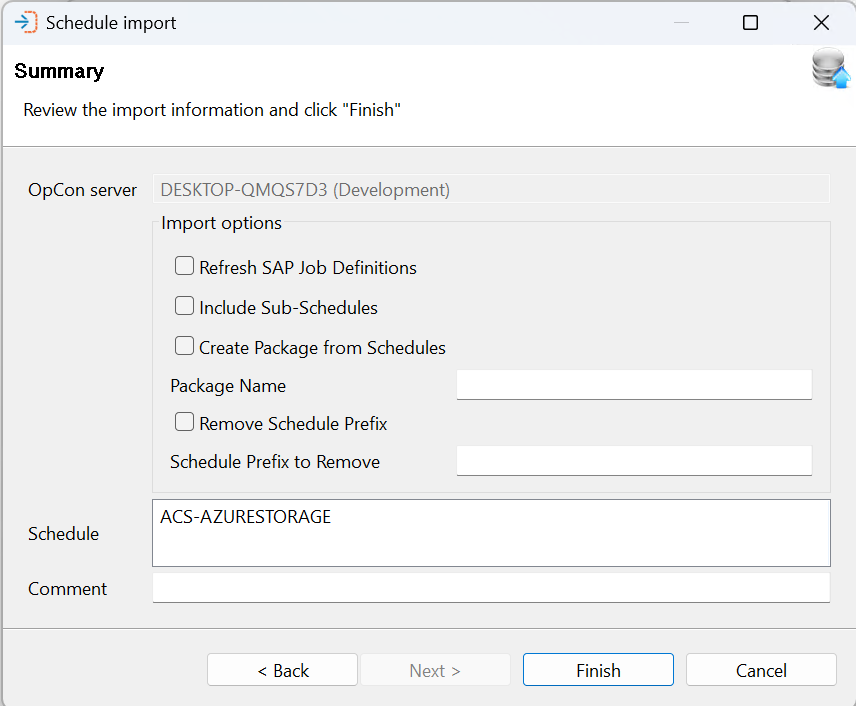Click the Summary heading text
This screenshot has height=706, width=856.
[x=59, y=71]
